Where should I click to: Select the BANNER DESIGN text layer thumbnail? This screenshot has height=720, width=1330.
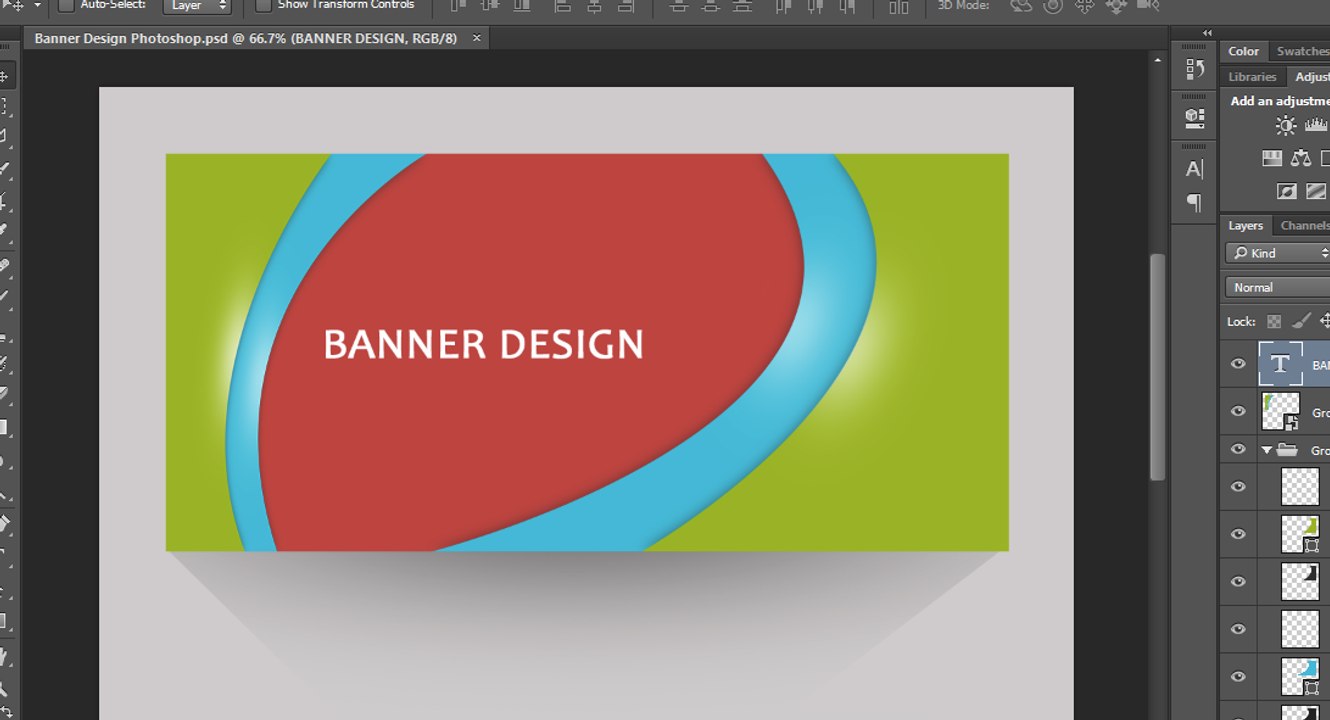coord(1280,364)
